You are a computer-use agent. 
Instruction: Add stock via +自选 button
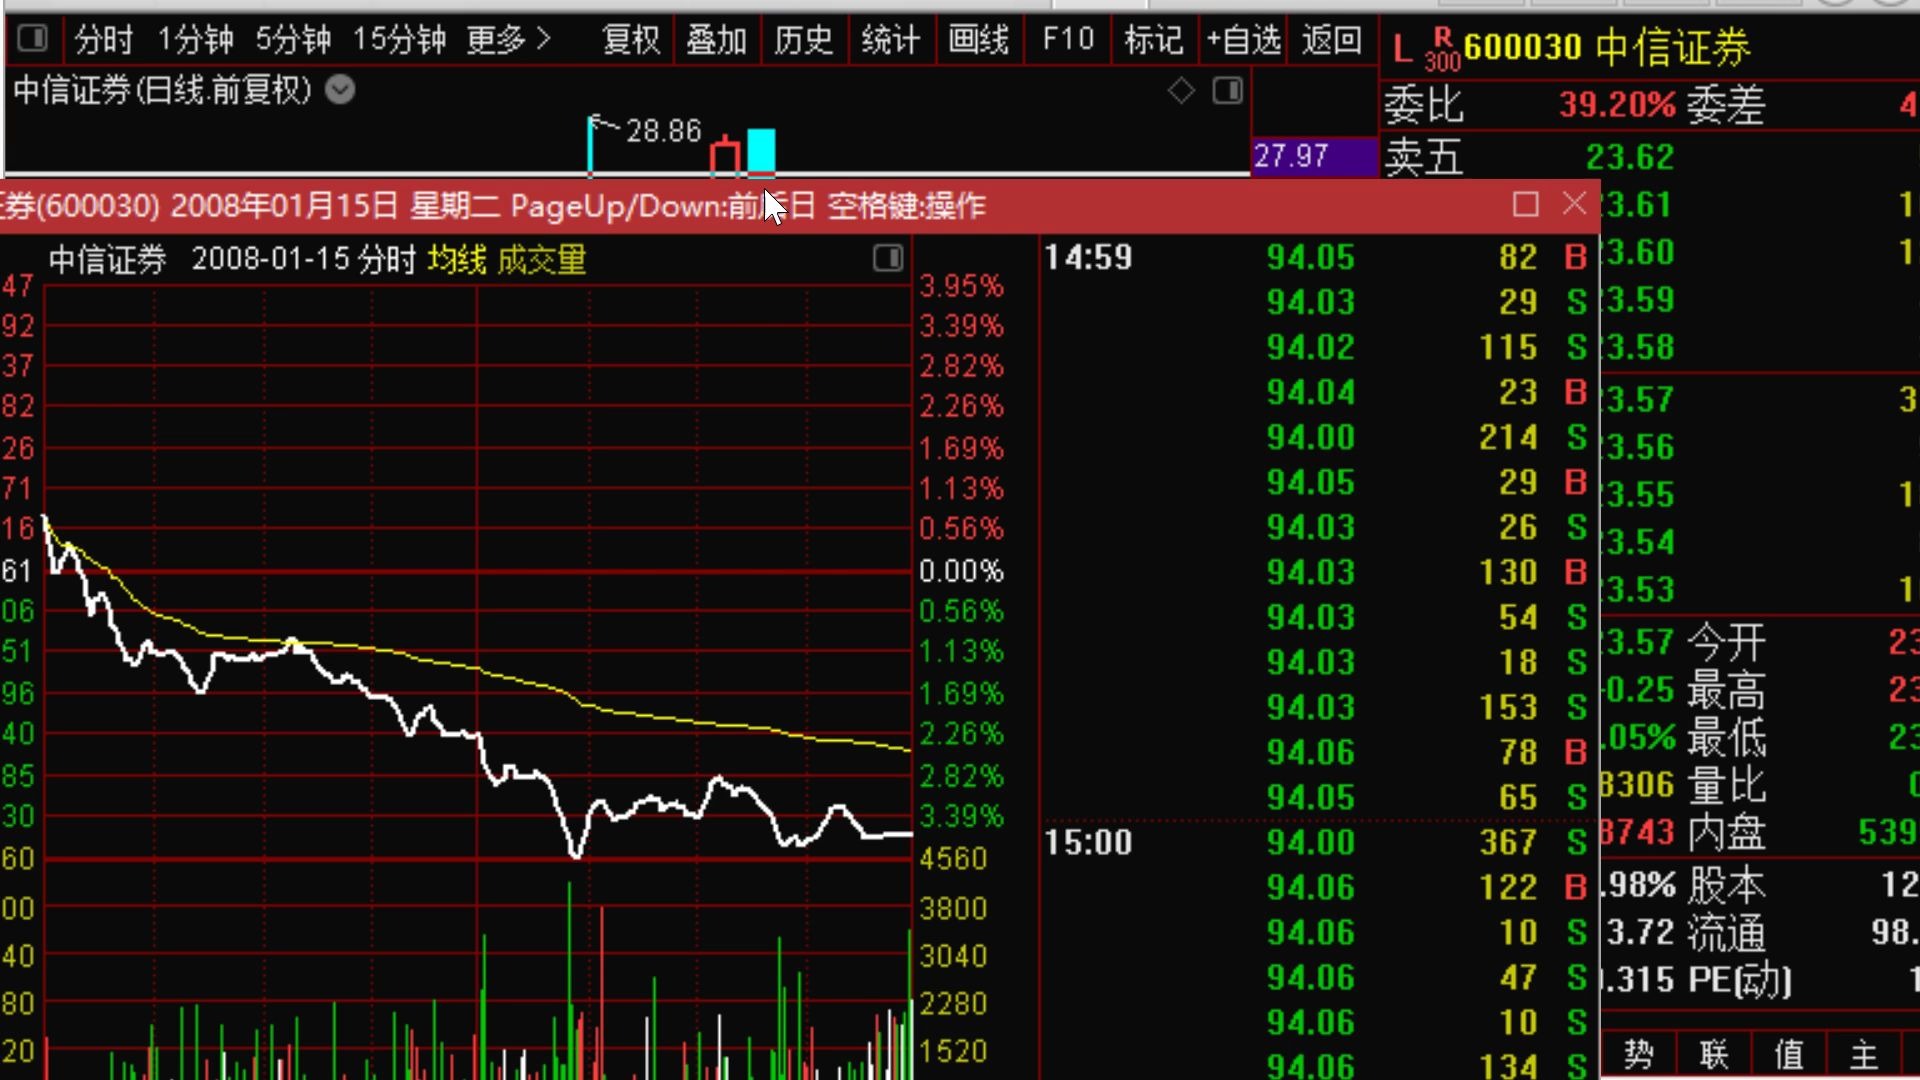pos(1243,40)
